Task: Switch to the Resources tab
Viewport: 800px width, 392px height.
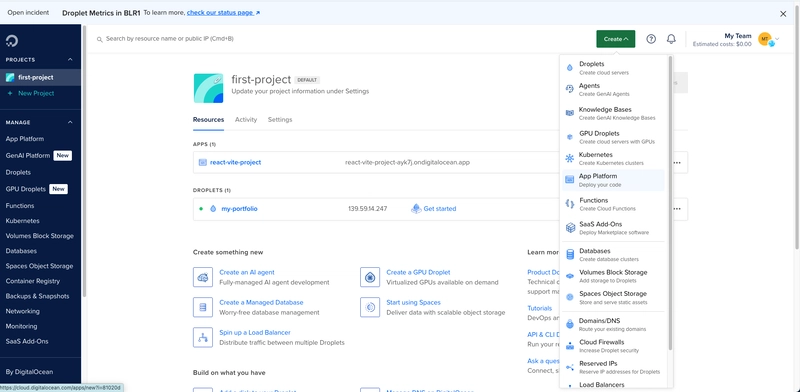Action: tap(208, 119)
